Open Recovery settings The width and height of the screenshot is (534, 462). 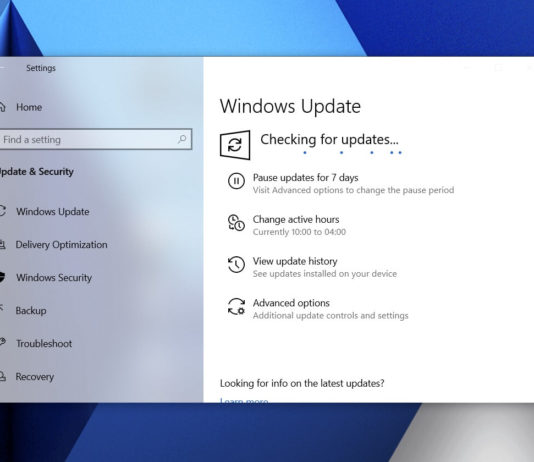click(35, 377)
